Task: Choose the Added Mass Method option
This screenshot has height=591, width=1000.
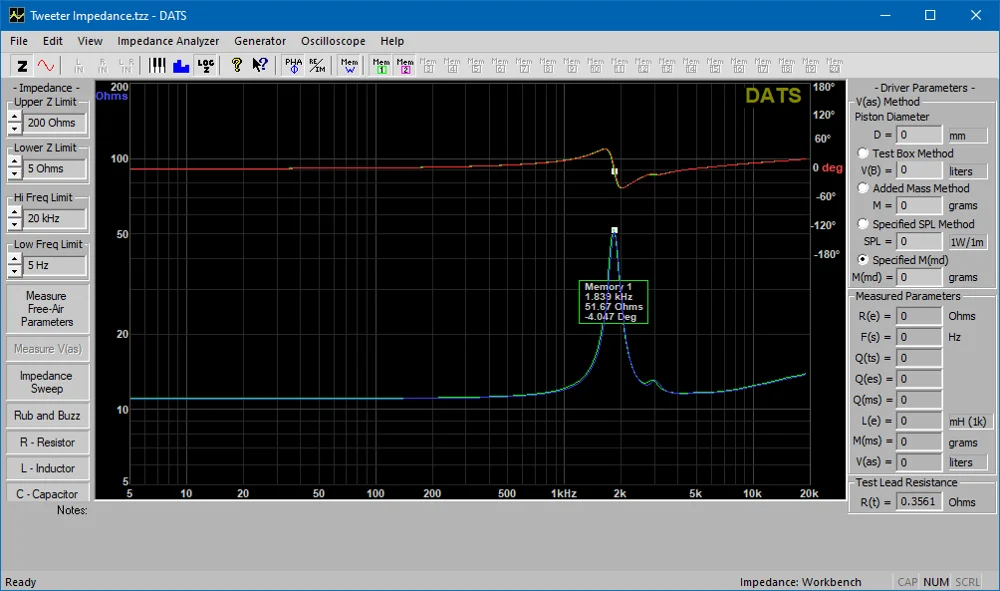Action: pos(863,189)
